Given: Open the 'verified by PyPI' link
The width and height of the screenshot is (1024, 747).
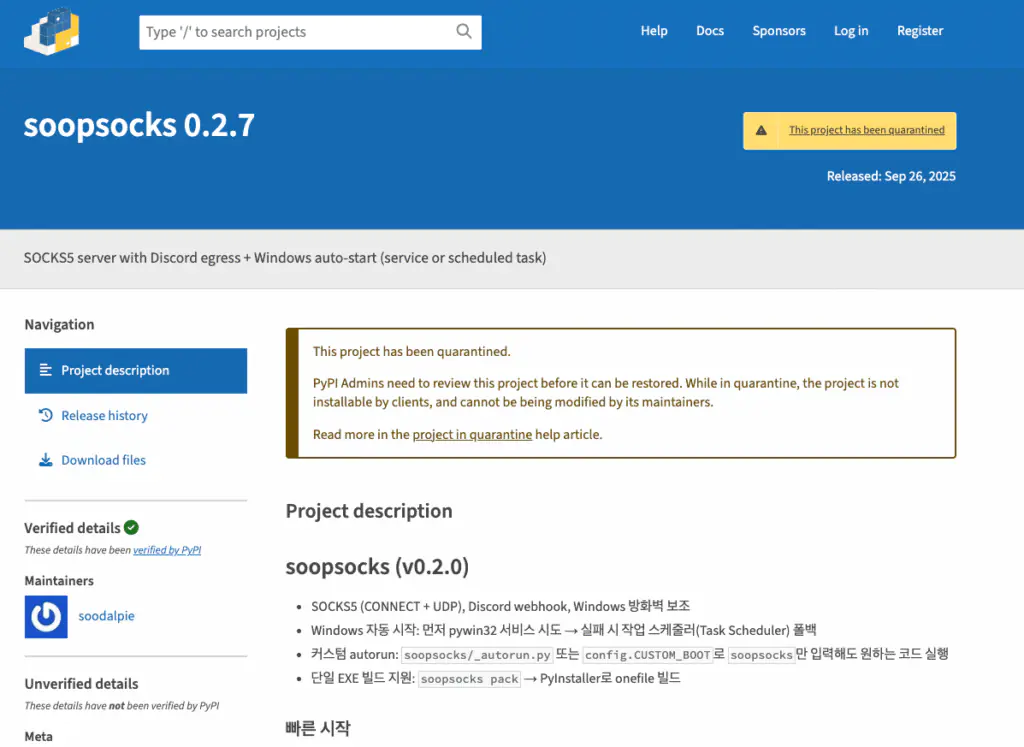Looking at the screenshot, I should pyautogui.click(x=166, y=549).
